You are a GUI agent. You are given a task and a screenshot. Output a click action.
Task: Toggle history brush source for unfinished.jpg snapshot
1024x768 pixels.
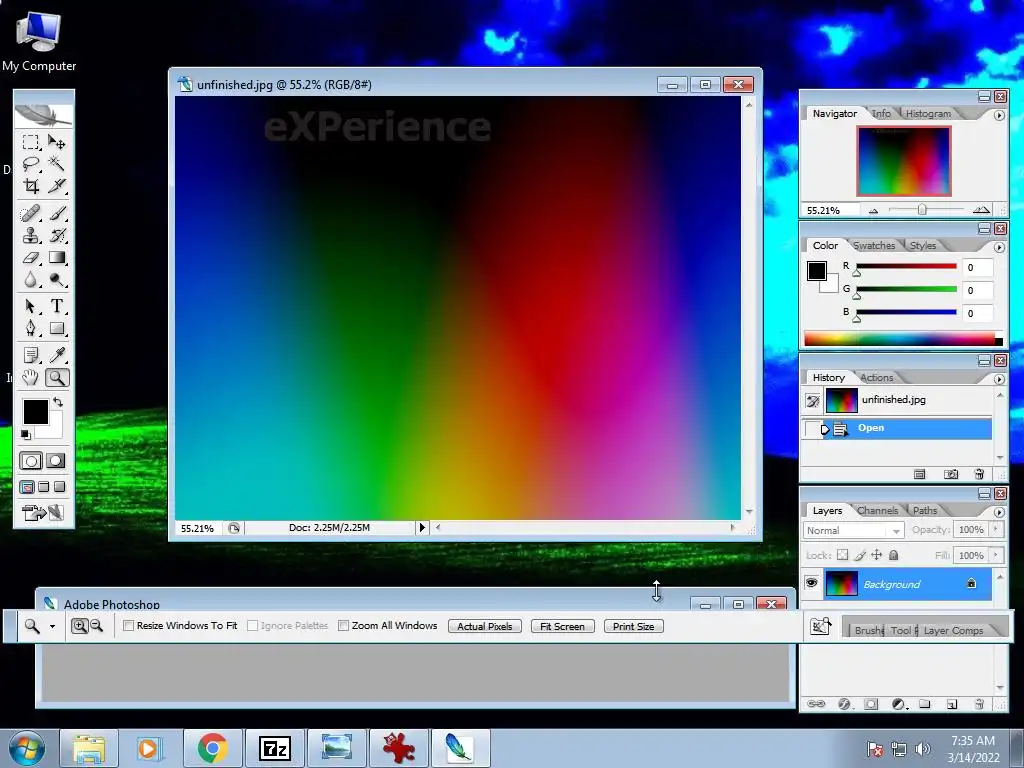(x=812, y=400)
